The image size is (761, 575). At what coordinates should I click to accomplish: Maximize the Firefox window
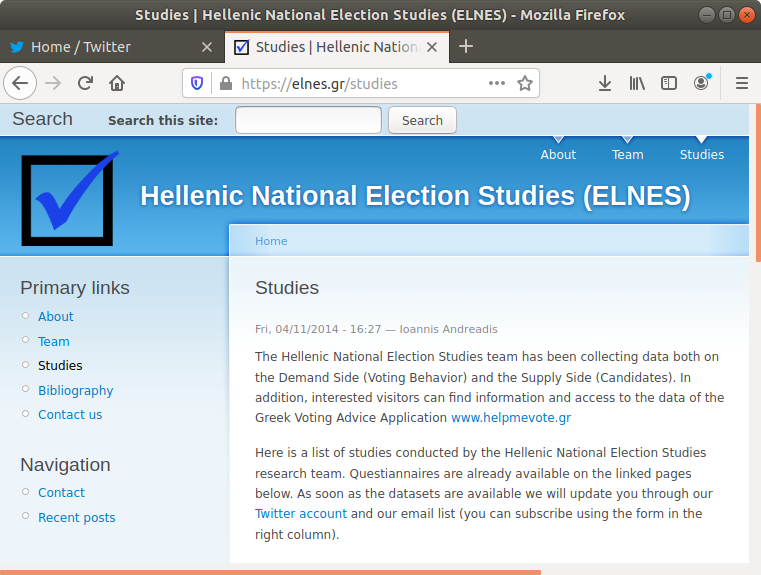pyautogui.click(x=727, y=15)
